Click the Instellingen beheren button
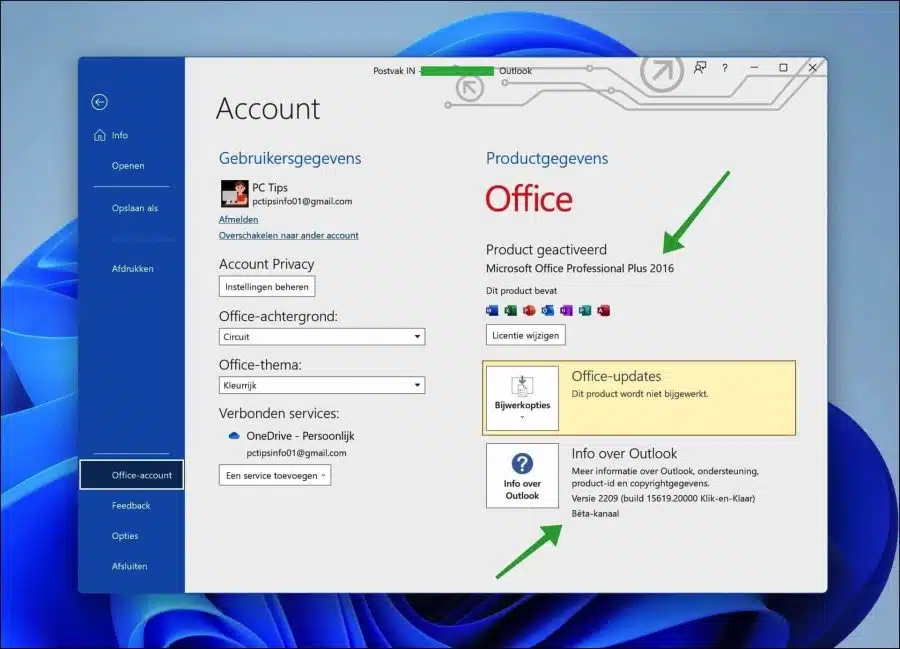 (267, 286)
